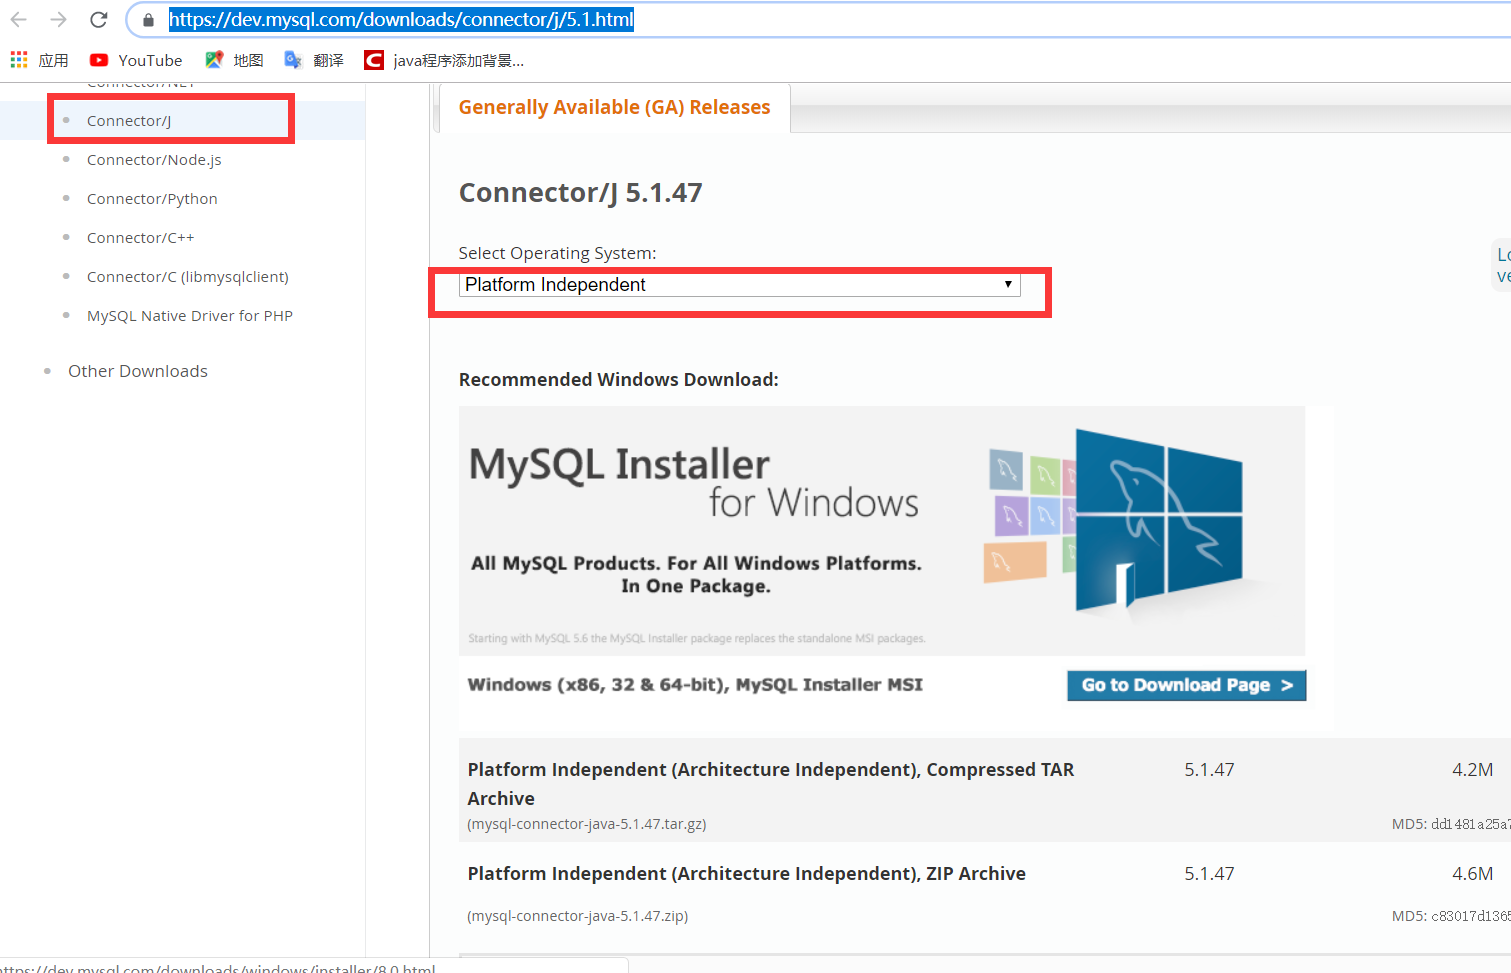Click the ZIP Archive row title
Screen dimensions: 1511x973
tap(746, 874)
